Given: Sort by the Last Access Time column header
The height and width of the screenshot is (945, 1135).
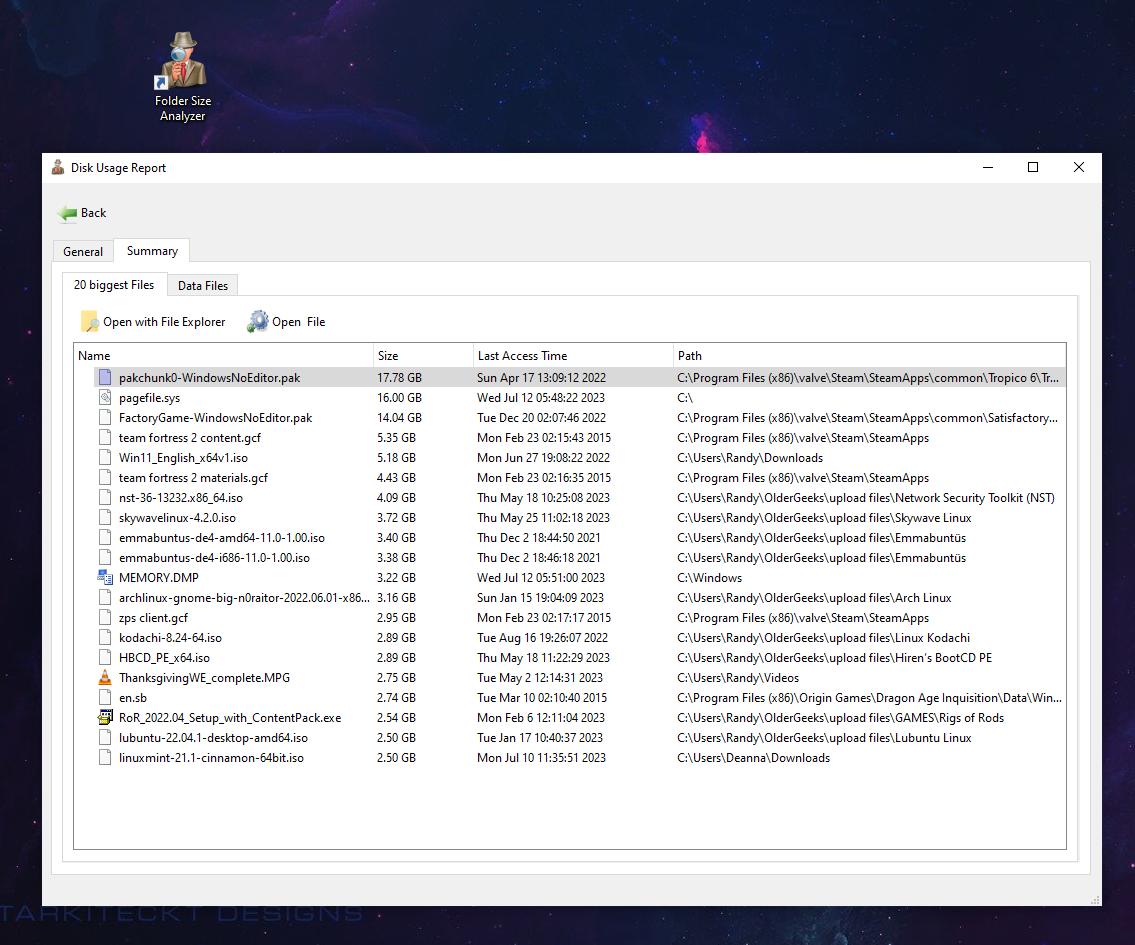Looking at the screenshot, I should tap(573, 355).
